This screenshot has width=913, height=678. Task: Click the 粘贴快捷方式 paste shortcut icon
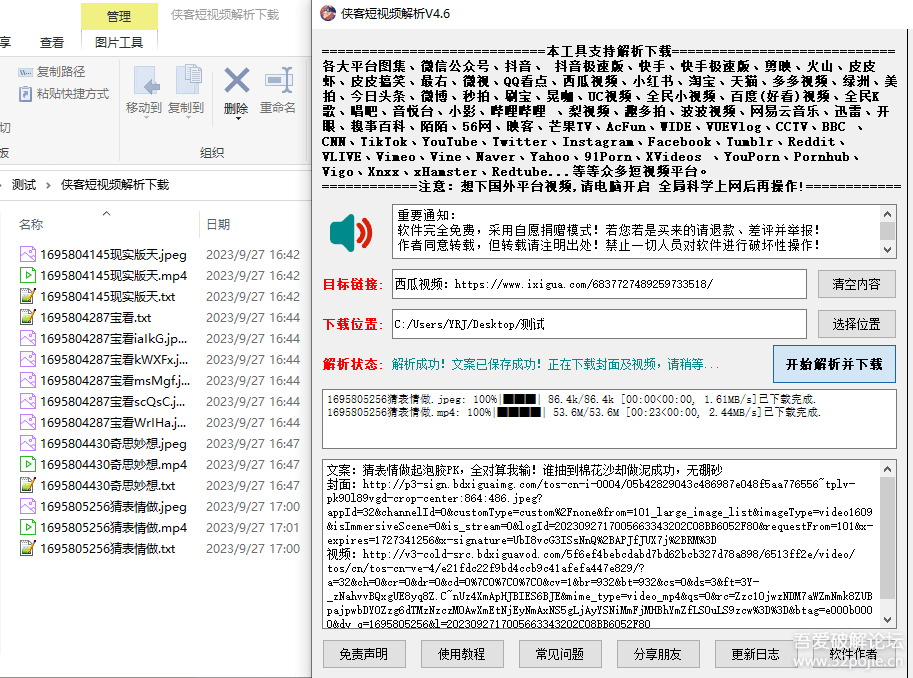tap(25, 94)
